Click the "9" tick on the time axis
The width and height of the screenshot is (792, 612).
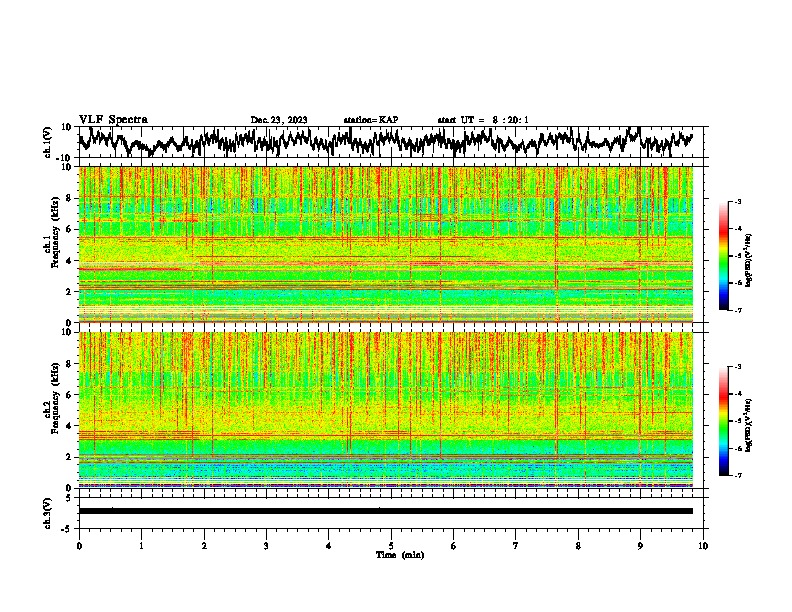(x=640, y=546)
